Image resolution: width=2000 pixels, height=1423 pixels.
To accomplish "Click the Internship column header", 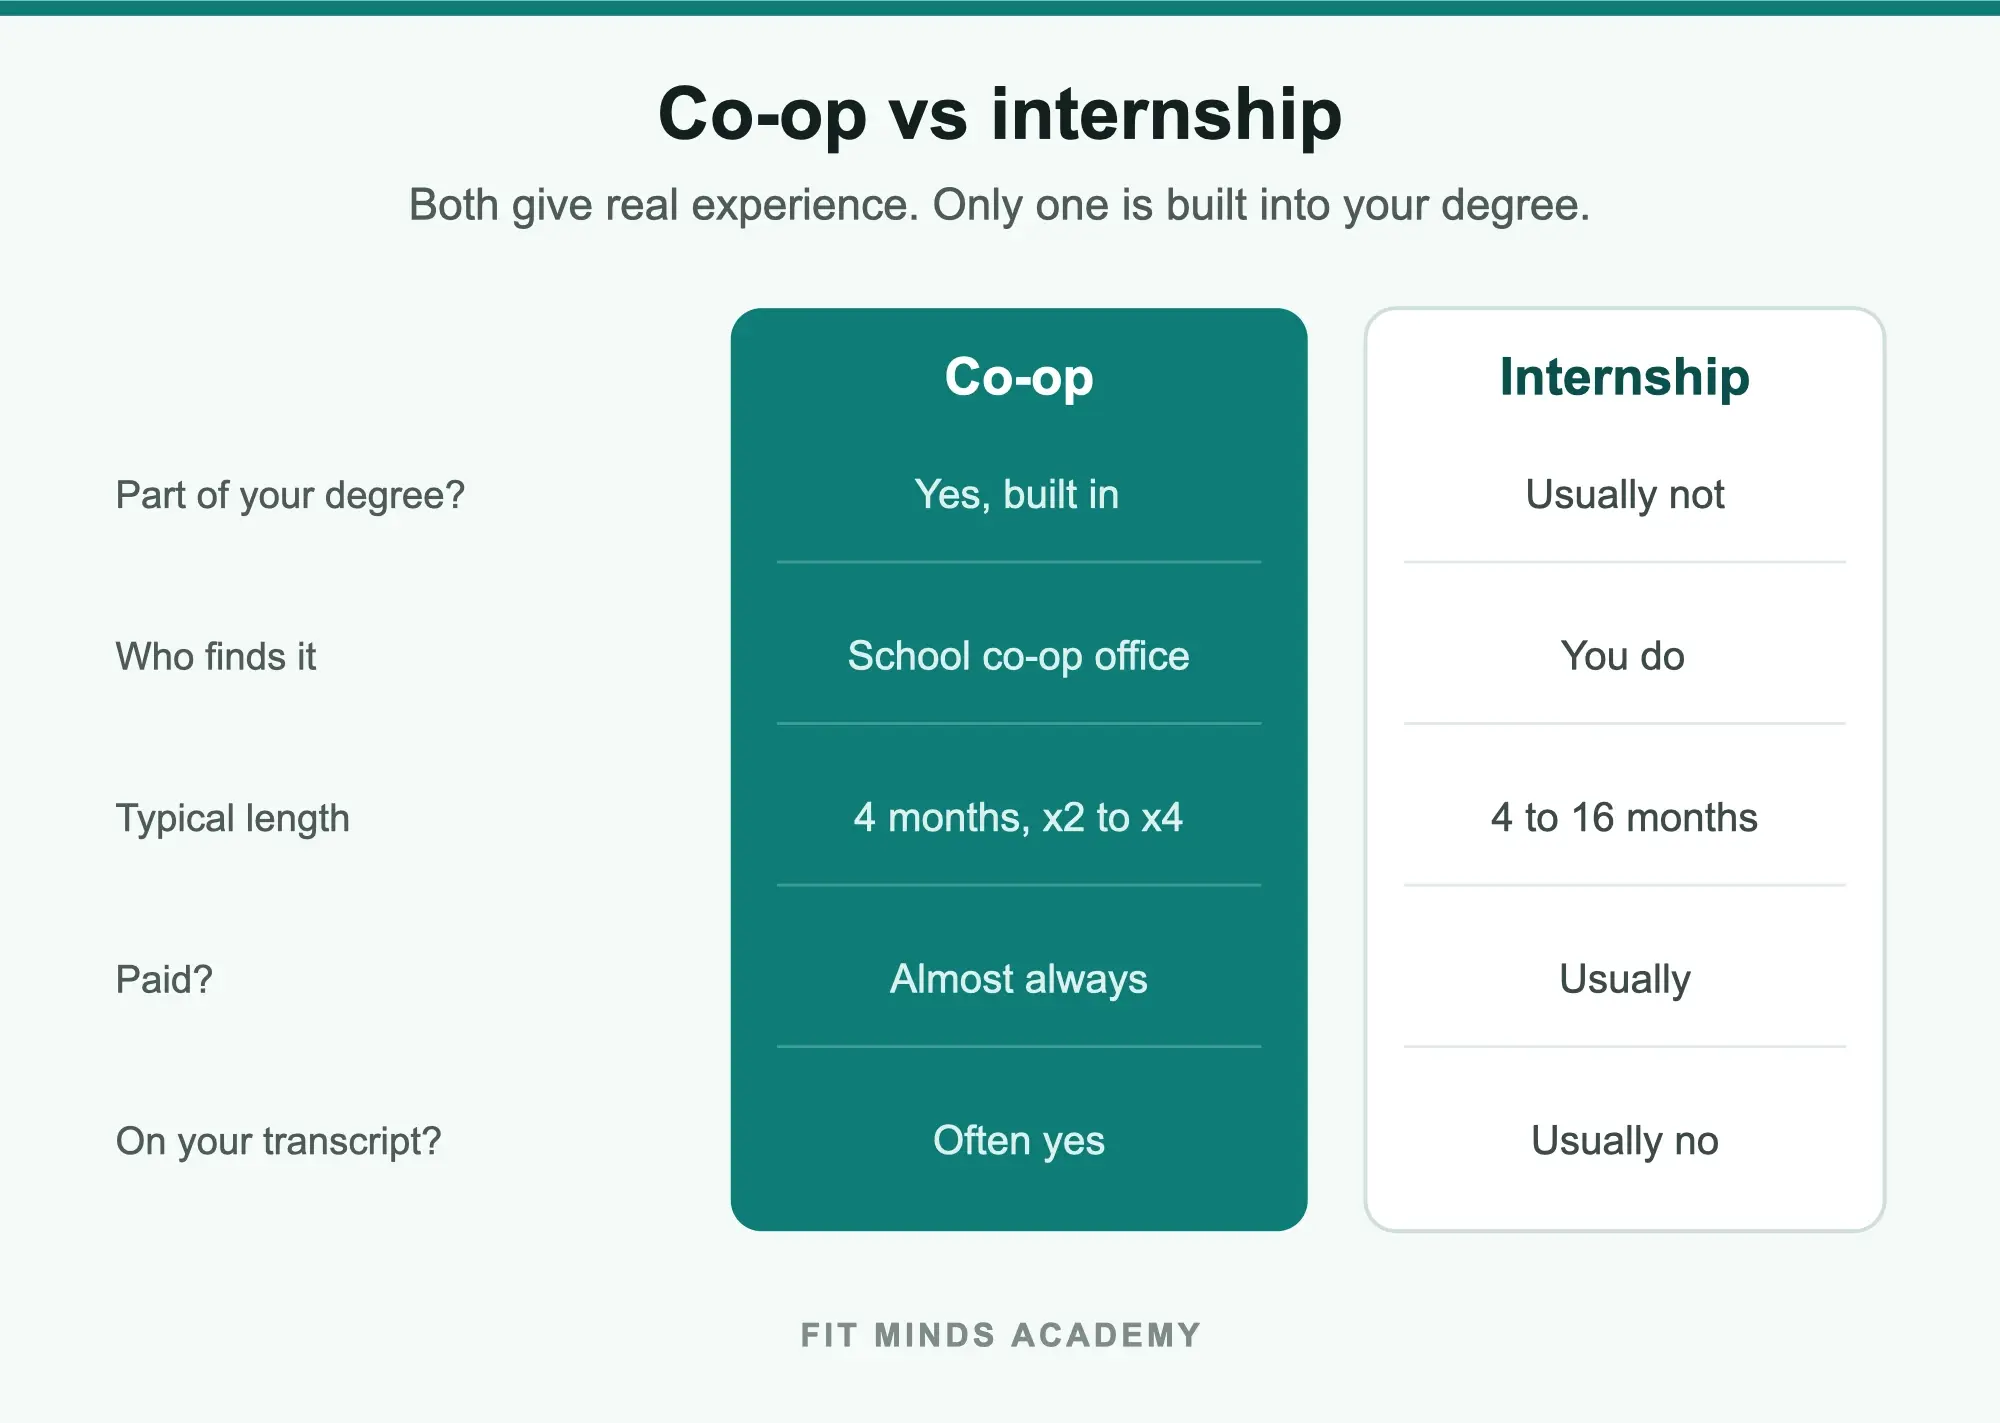I will [x=1625, y=377].
